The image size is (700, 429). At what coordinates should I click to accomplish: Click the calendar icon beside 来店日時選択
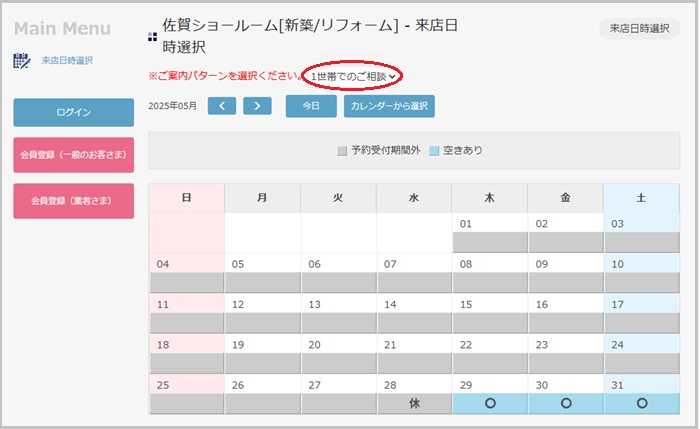point(21,61)
